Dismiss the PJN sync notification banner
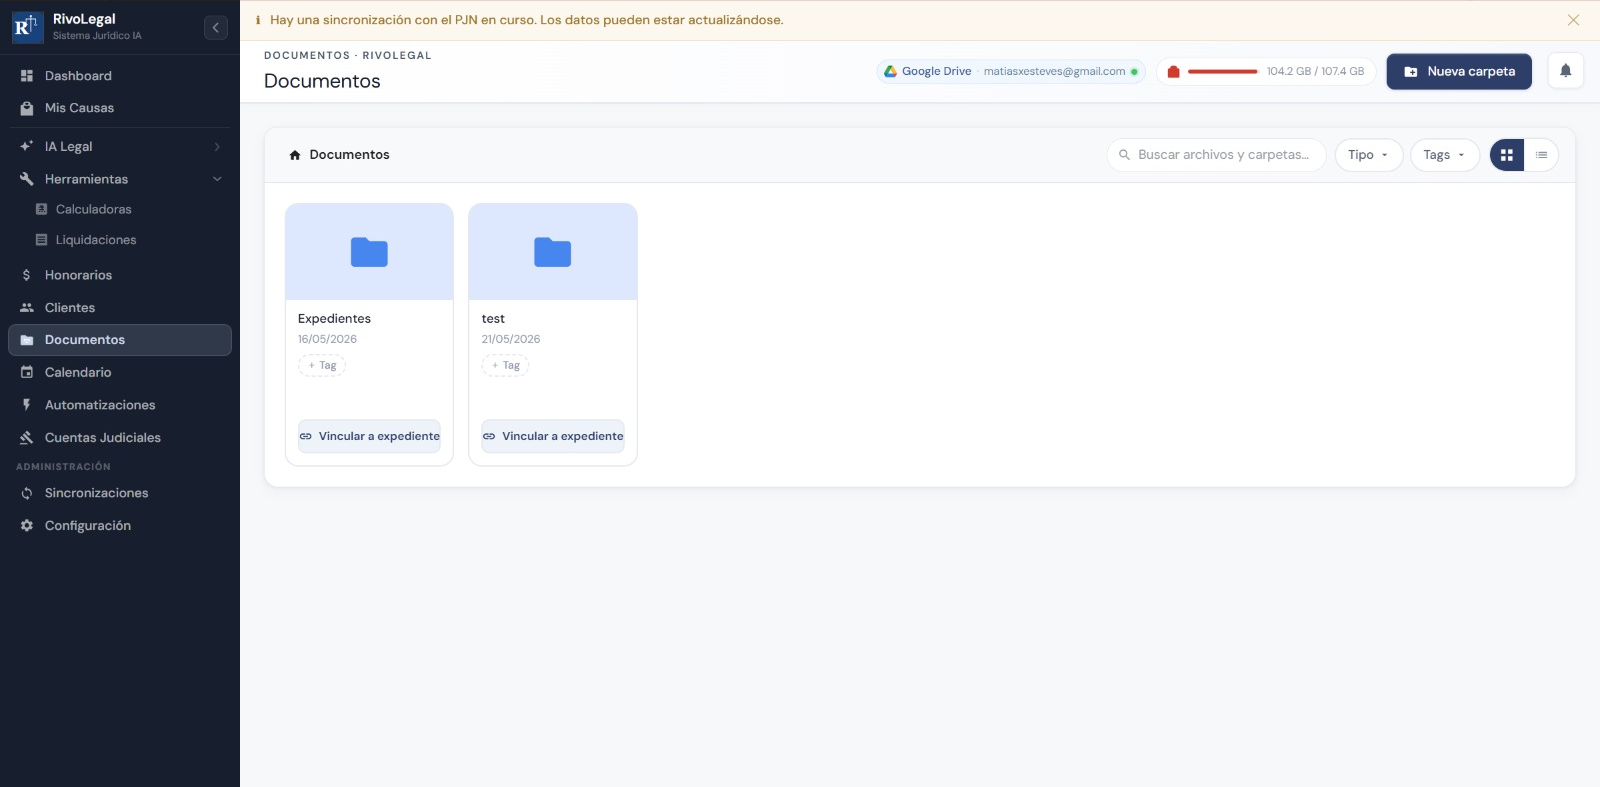The height and width of the screenshot is (787, 1600). 1573,20
